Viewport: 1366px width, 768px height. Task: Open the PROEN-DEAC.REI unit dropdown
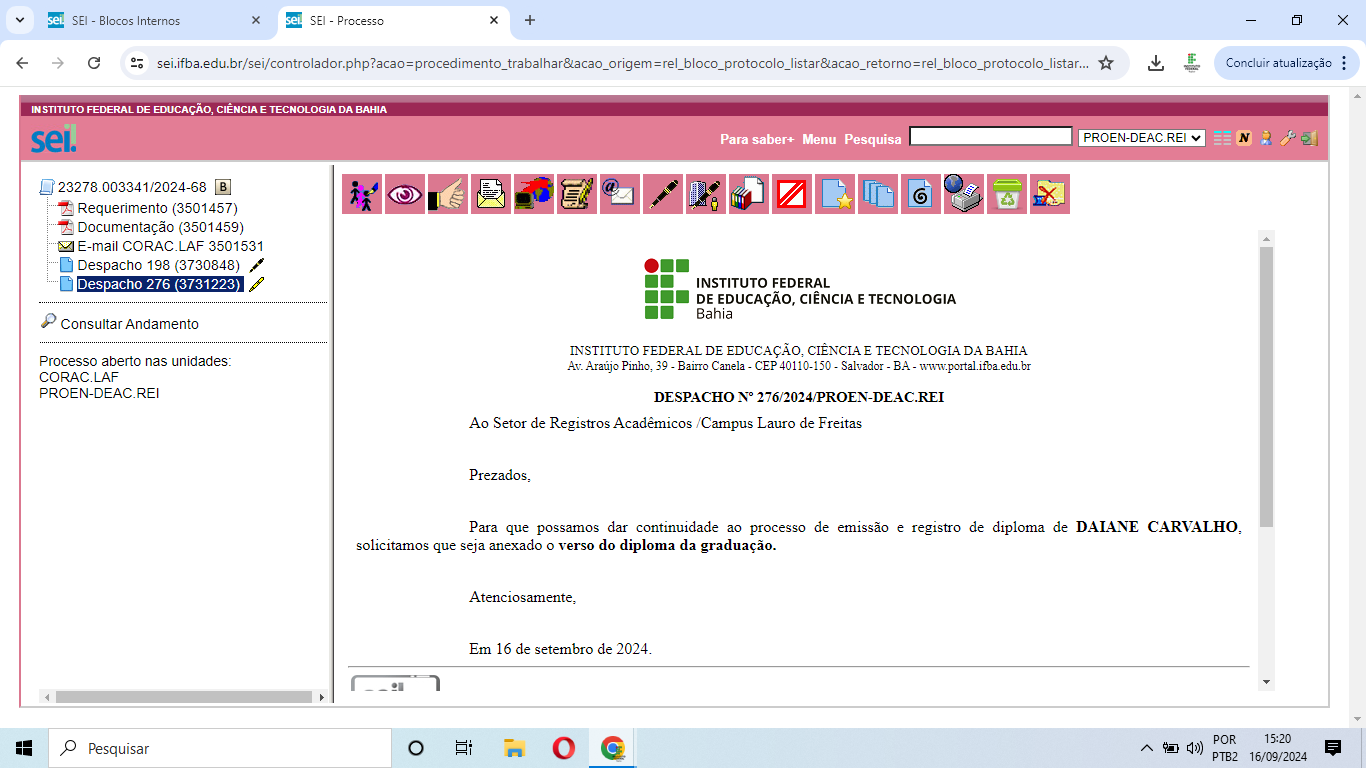tap(1142, 138)
